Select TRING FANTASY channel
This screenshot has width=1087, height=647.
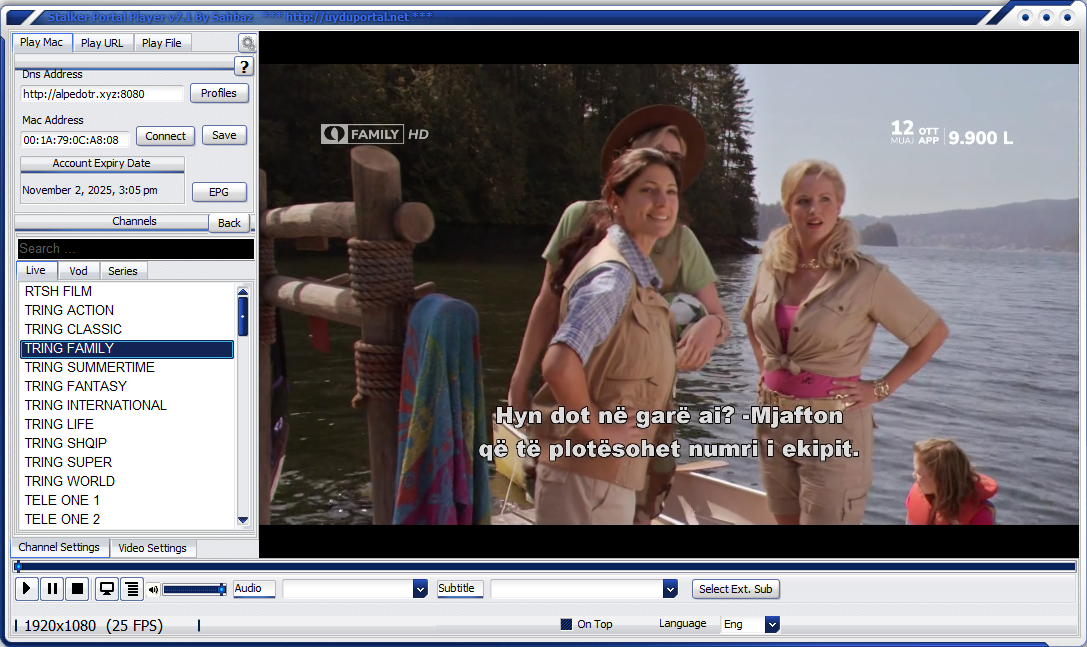tap(128, 386)
